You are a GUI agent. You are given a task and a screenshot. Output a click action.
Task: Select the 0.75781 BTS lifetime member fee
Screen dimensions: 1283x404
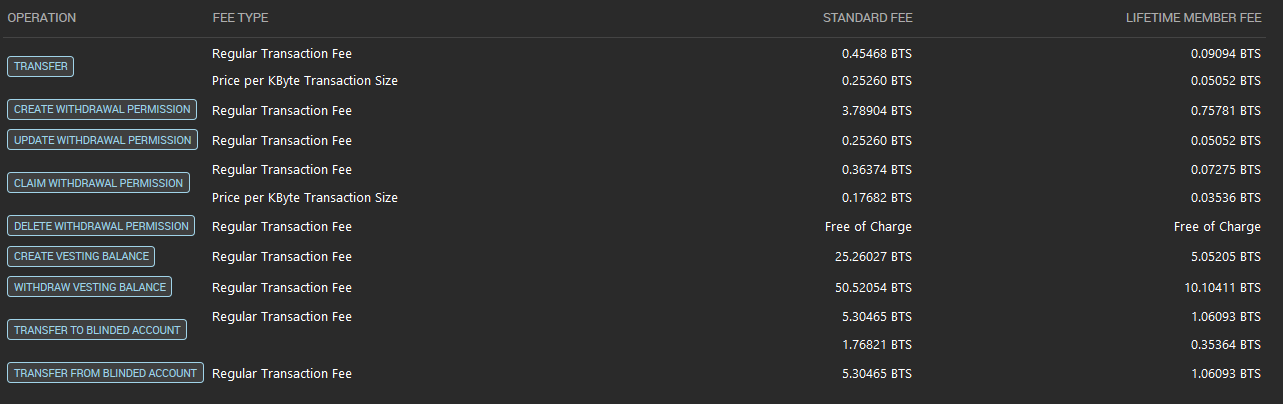tap(1226, 110)
